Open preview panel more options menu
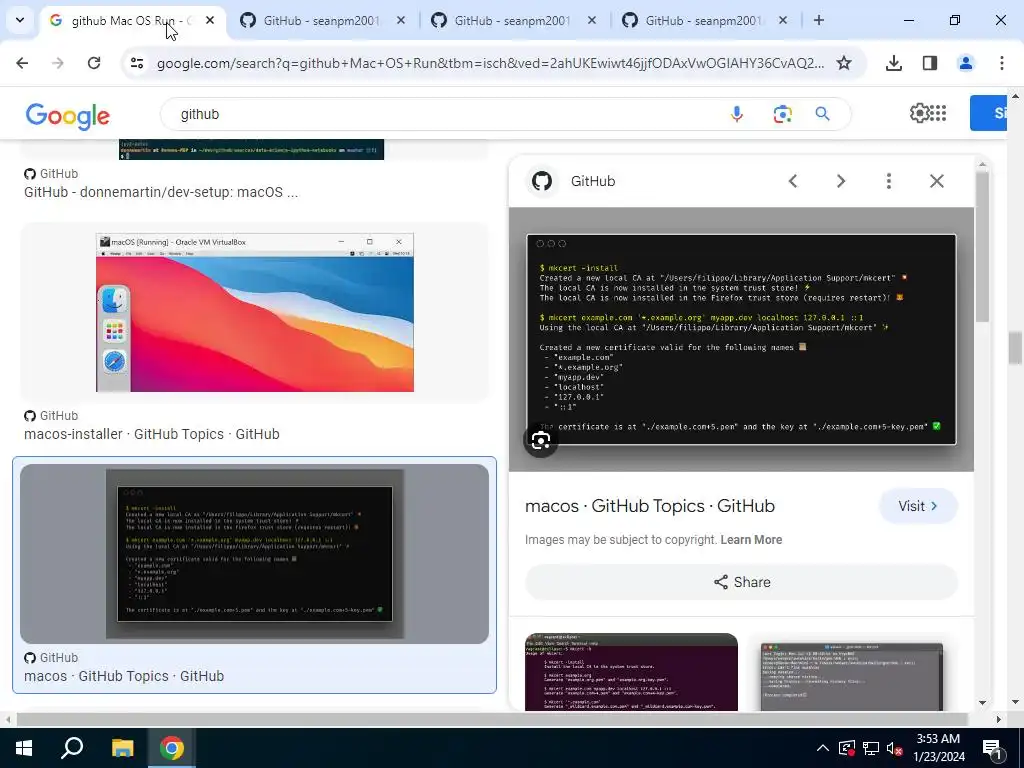Image resolution: width=1024 pixels, height=768 pixels. pyautogui.click(x=889, y=181)
